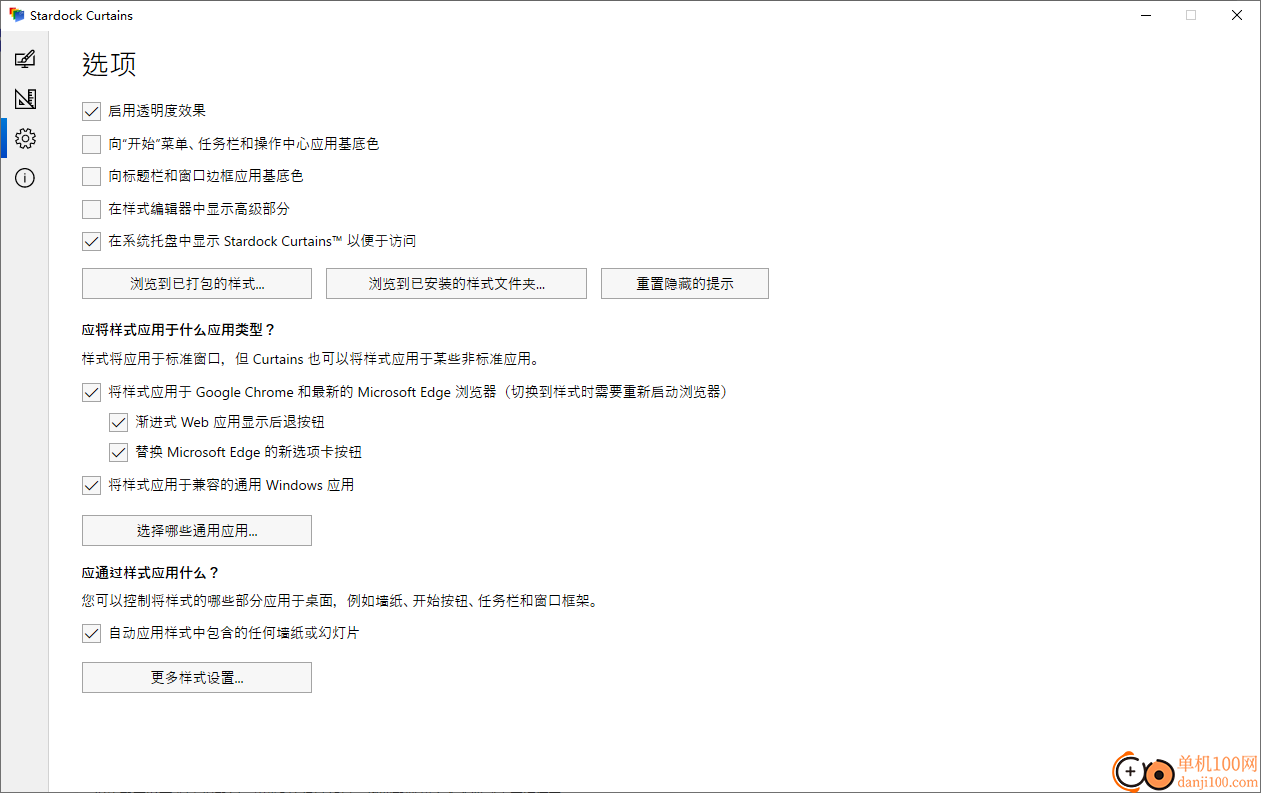1261x793 pixels.
Task: Open the style editor sidebar icon
Action: pyautogui.click(x=25, y=99)
